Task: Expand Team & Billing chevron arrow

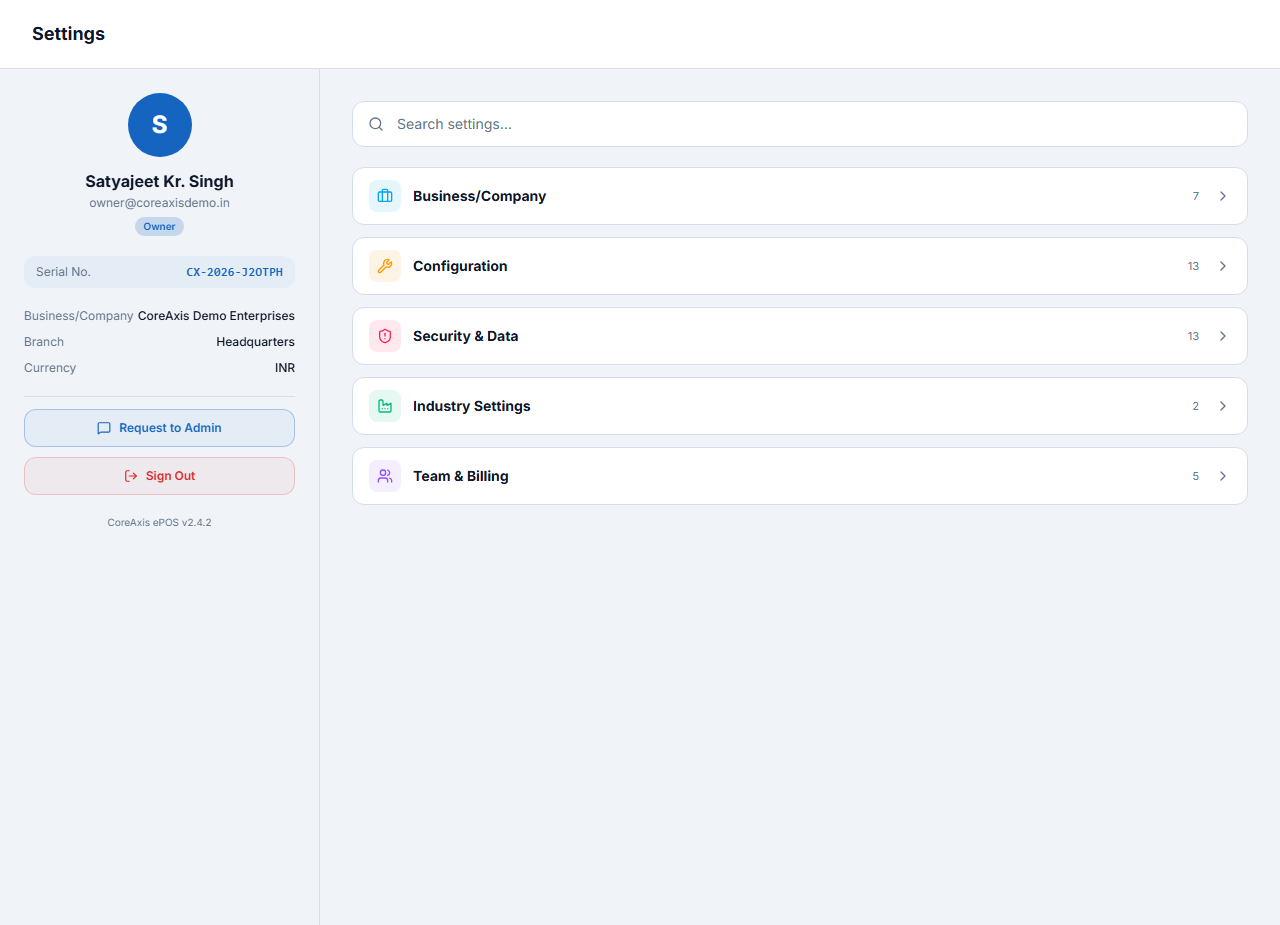Action: coord(1223,476)
